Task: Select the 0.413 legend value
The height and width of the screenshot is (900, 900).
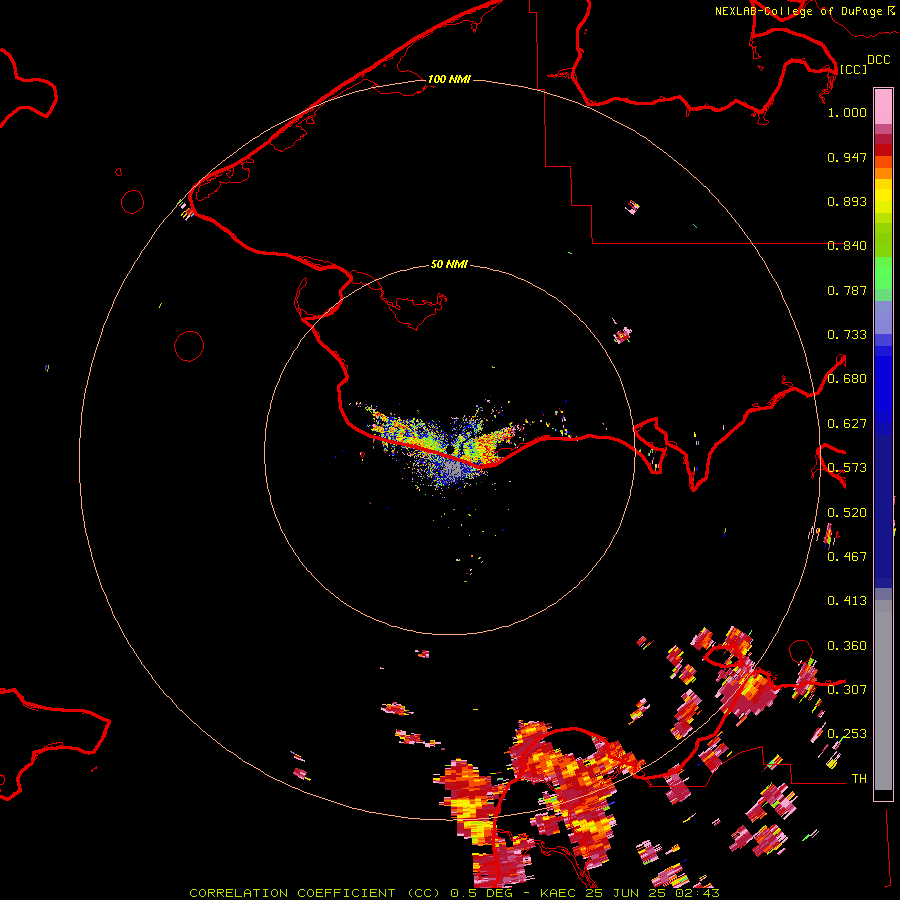Action: (x=847, y=601)
